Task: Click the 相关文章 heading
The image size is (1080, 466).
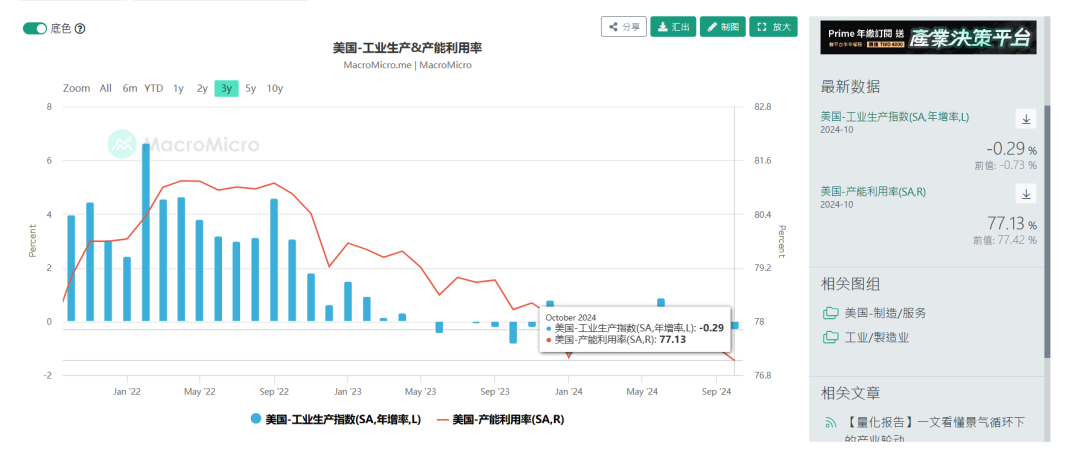Action: point(850,393)
